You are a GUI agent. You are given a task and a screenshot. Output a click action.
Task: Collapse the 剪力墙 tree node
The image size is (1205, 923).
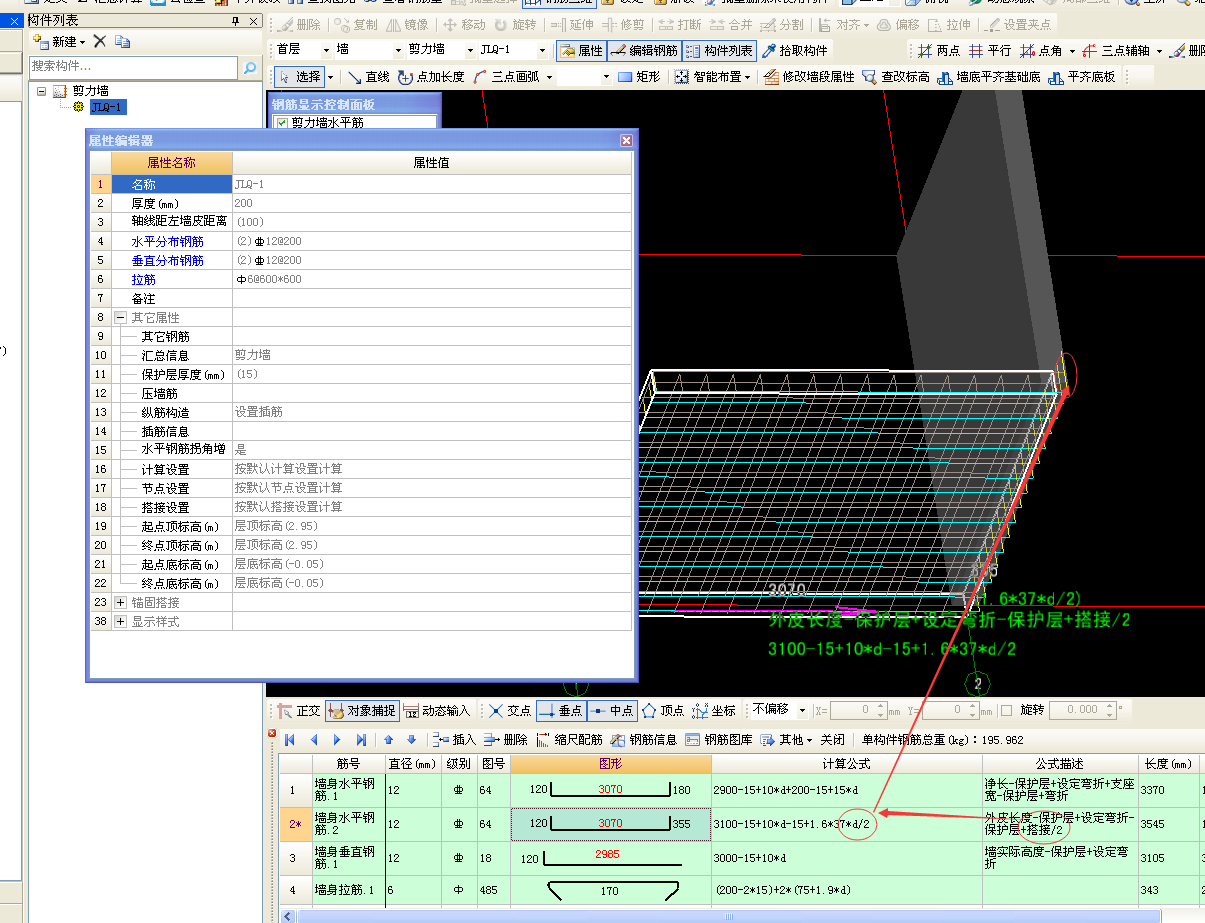click(42, 91)
